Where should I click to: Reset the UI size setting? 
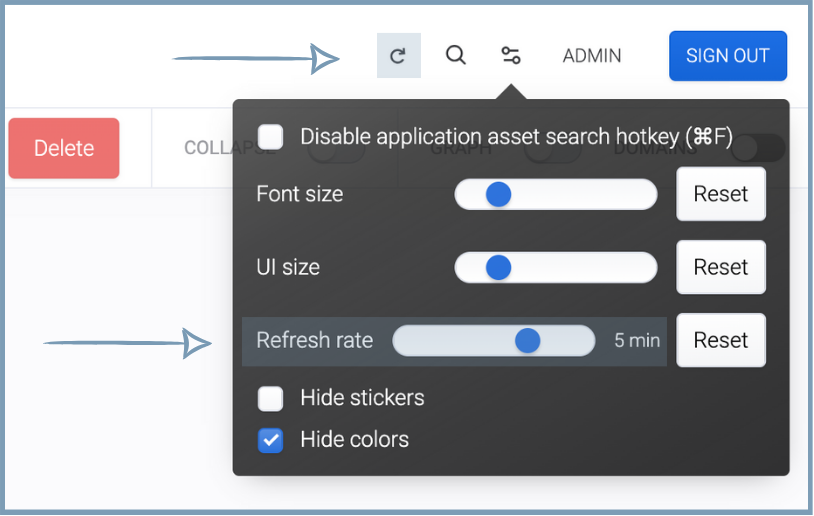[x=721, y=267]
